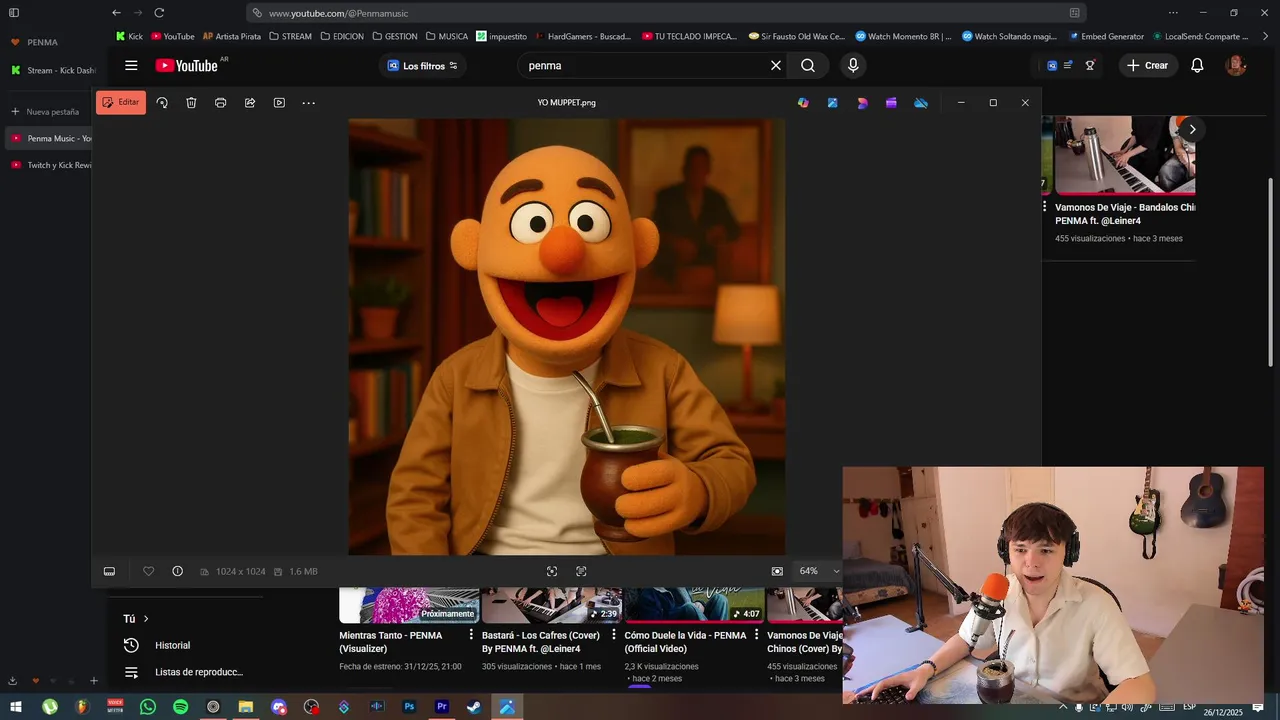Switch to the Twitch y Kick Rewind tab
The image size is (1280, 720).
[x=50, y=165]
